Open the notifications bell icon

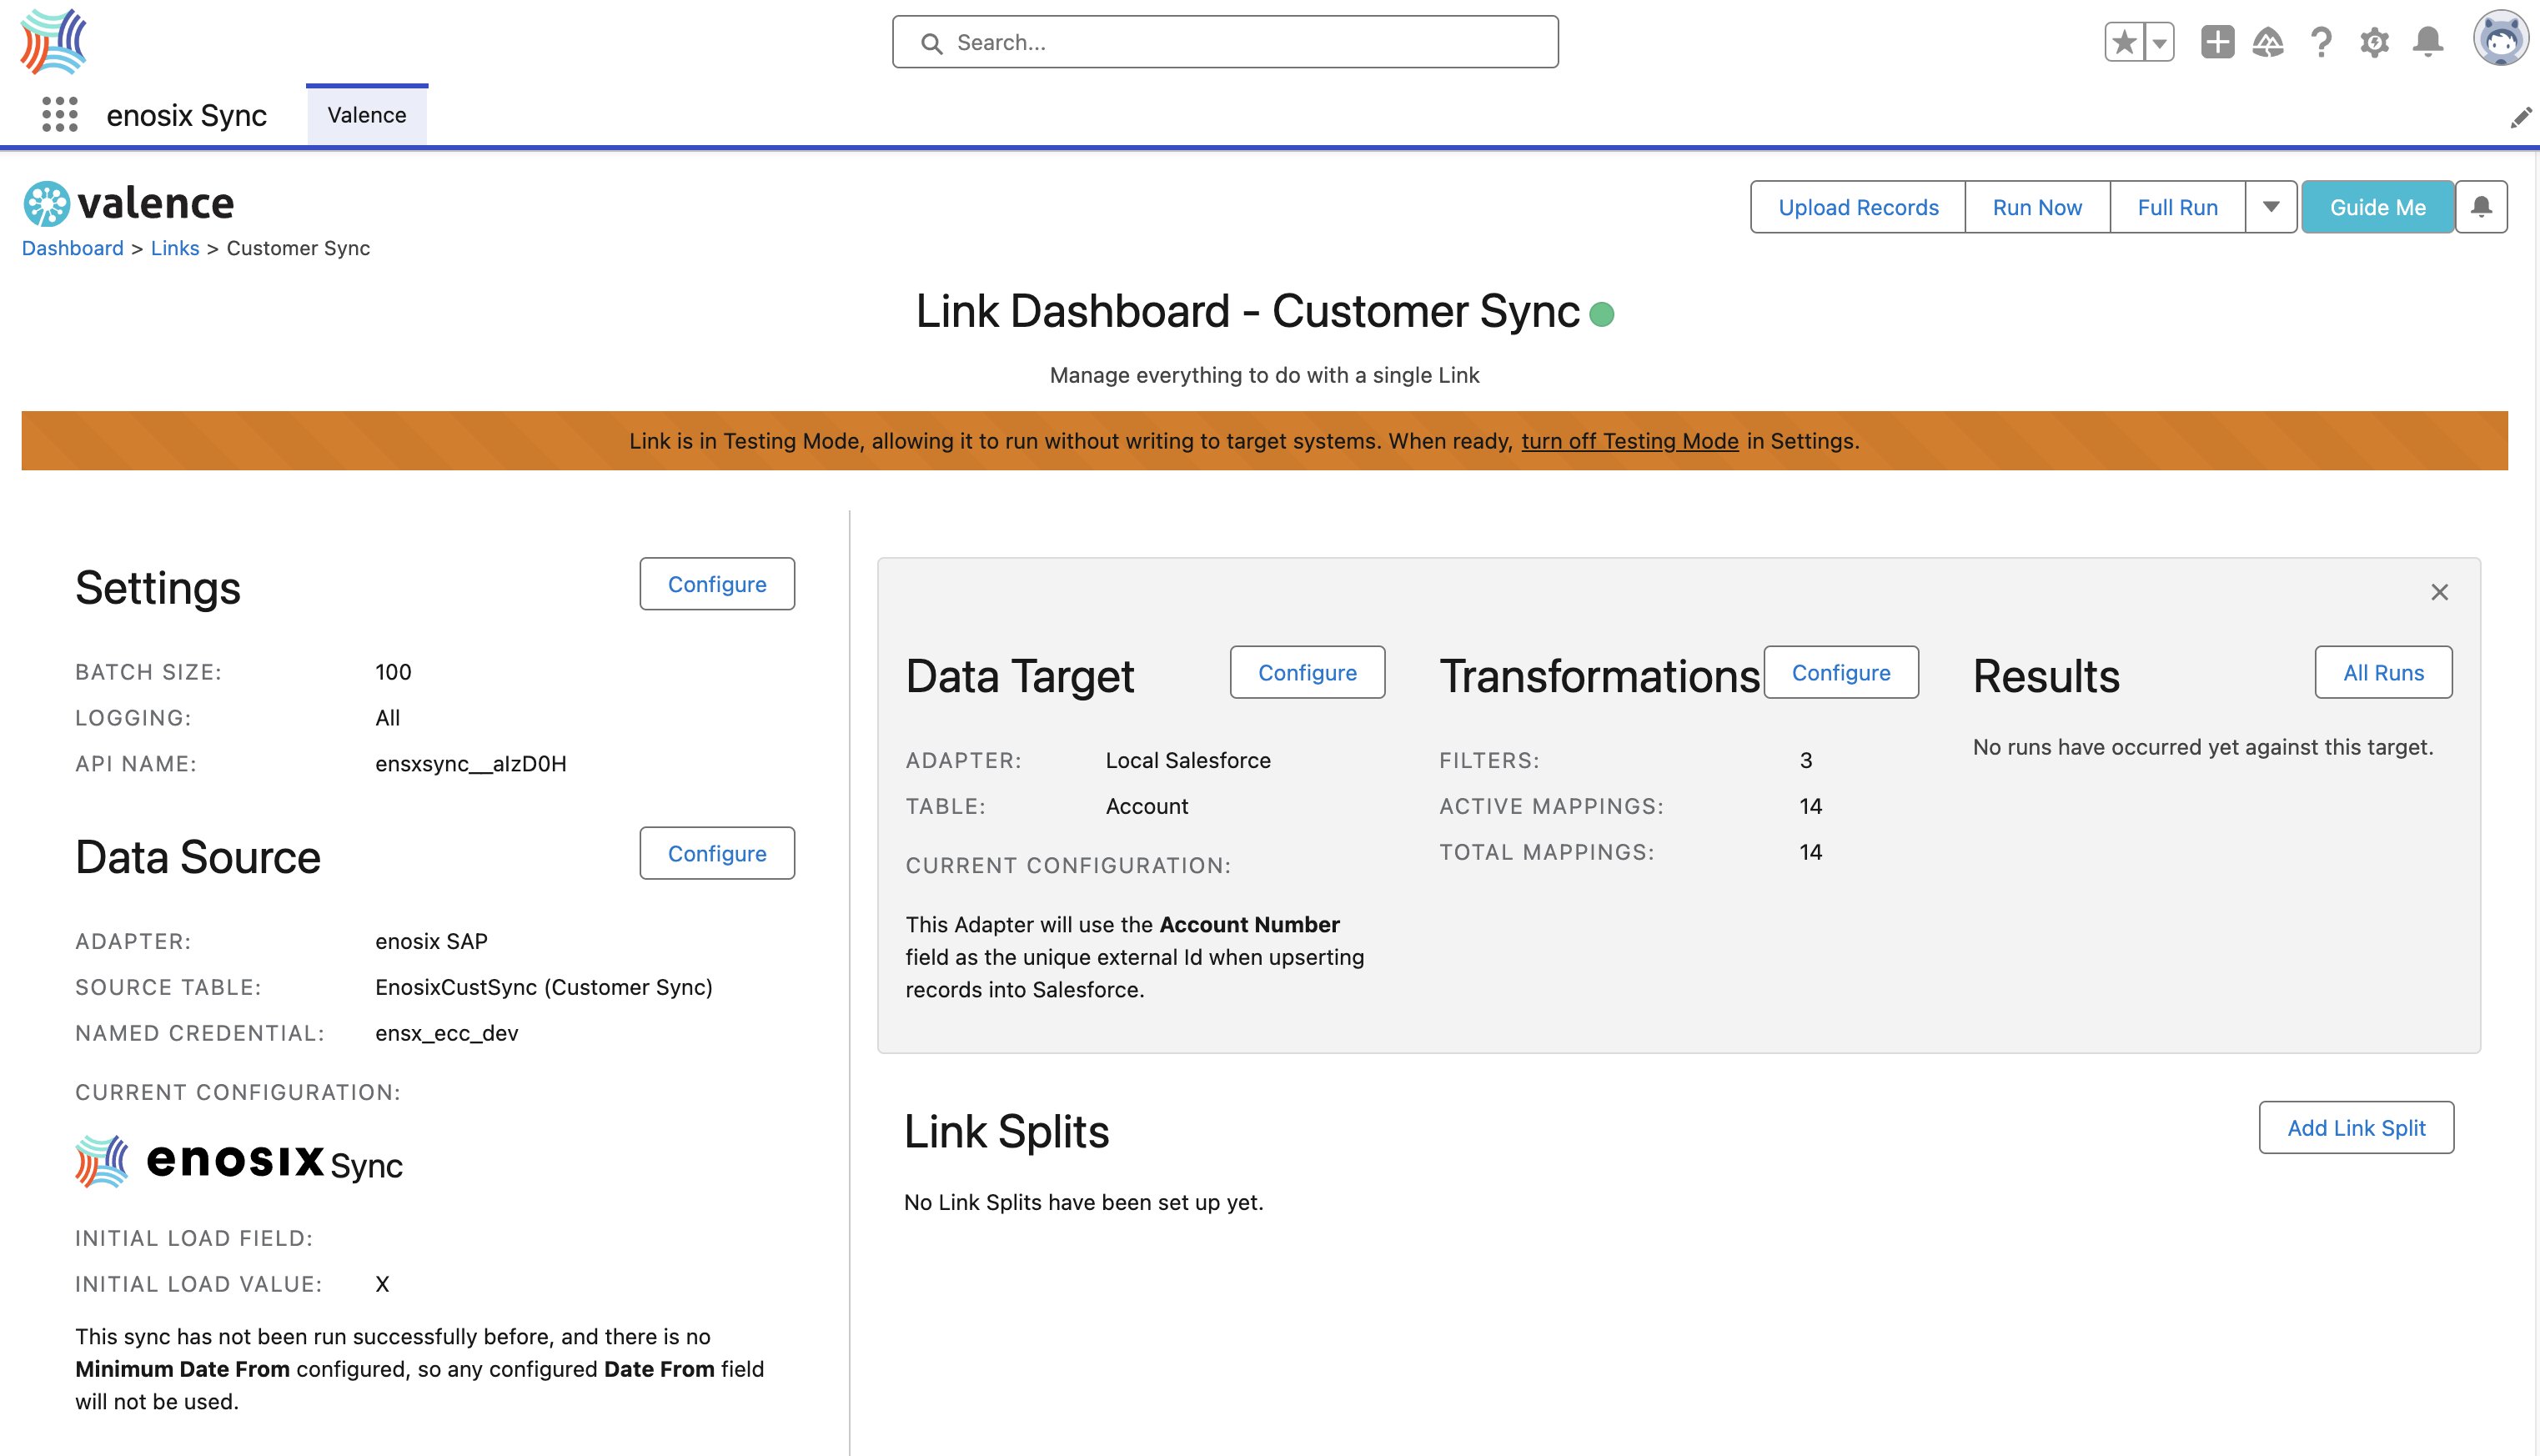[x=2428, y=42]
